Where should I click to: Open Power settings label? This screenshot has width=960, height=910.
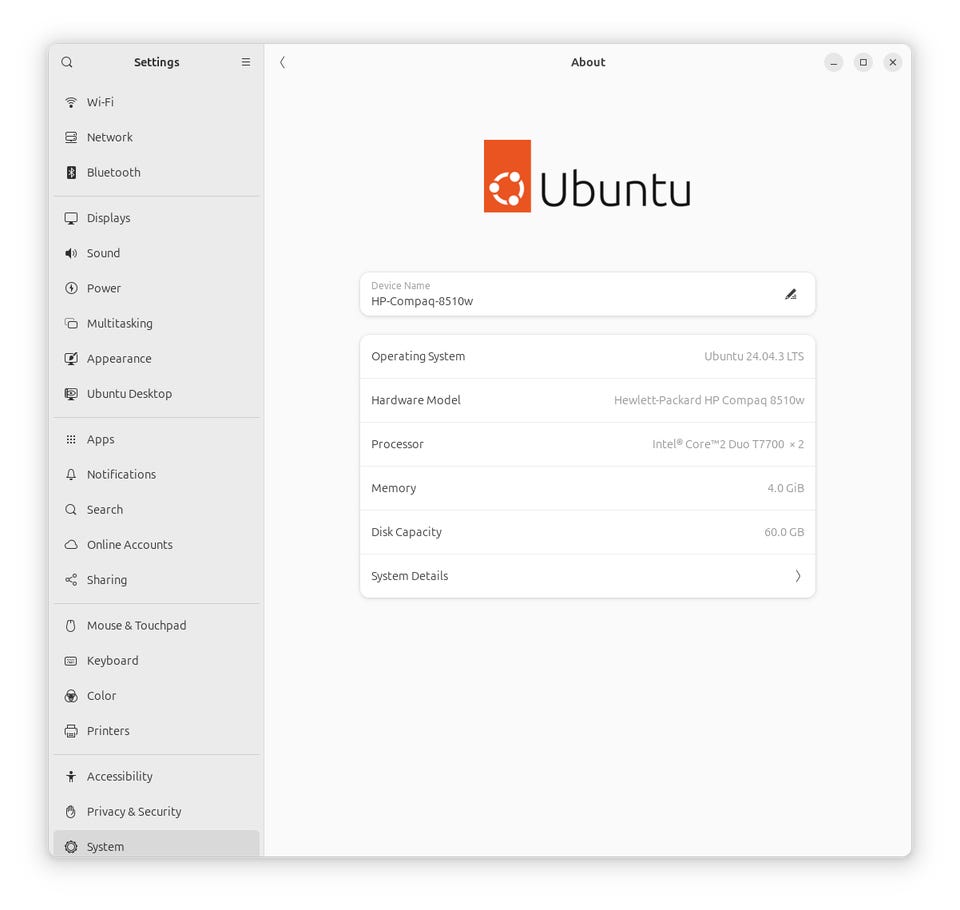click(x=103, y=288)
